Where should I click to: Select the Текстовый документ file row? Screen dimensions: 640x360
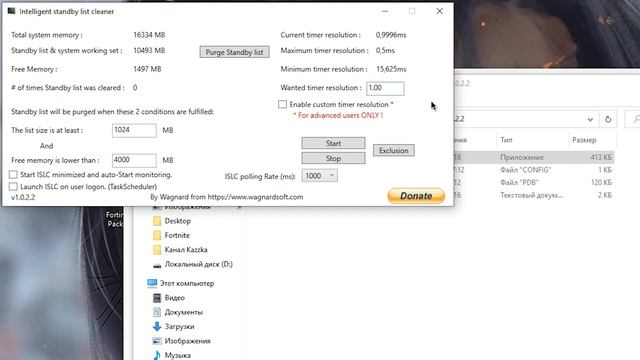point(534,195)
